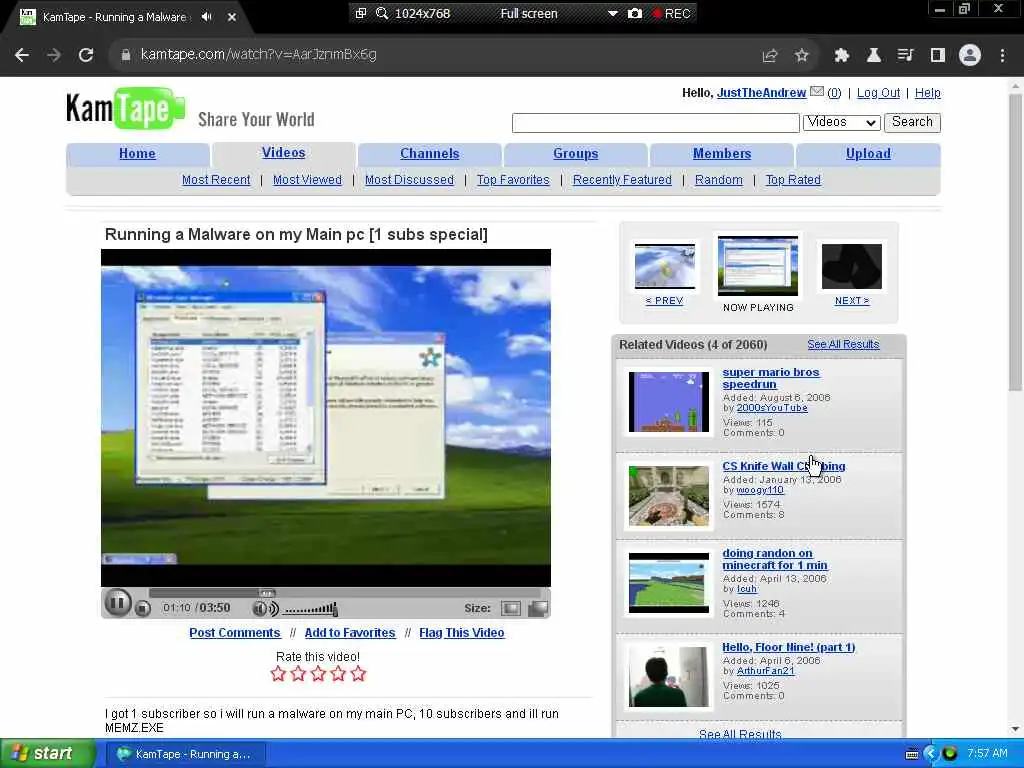Screen dimensions: 1024x768
Task: Click the zoom magnifier icon in recorder bar
Action: coord(382,13)
